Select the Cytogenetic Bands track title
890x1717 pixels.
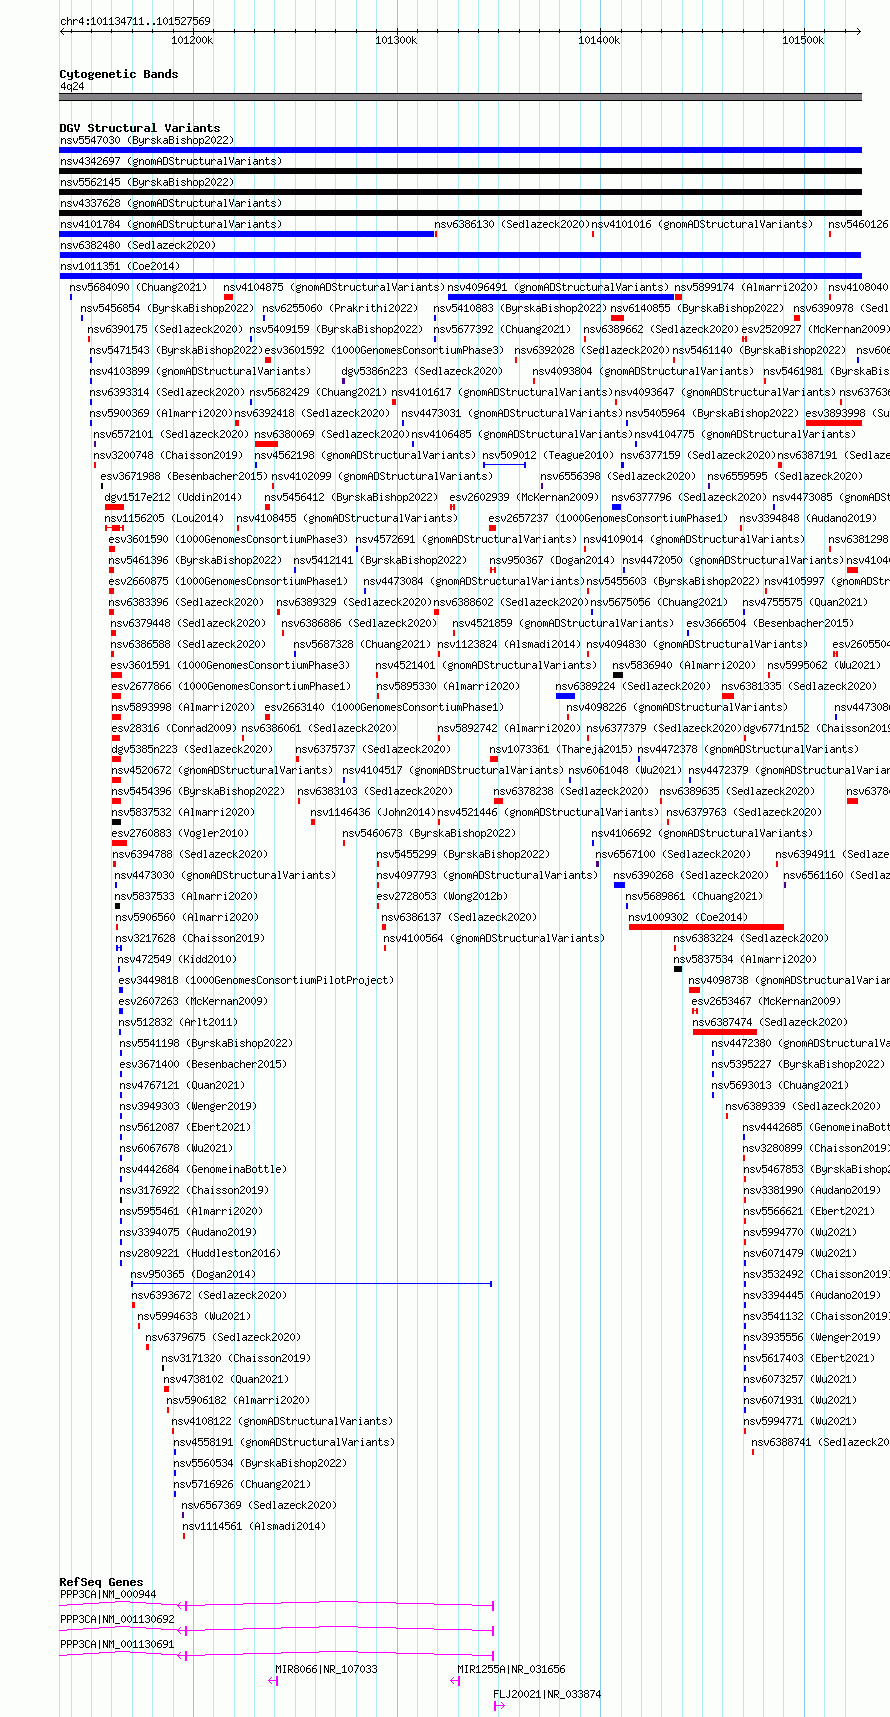tap(119, 74)
